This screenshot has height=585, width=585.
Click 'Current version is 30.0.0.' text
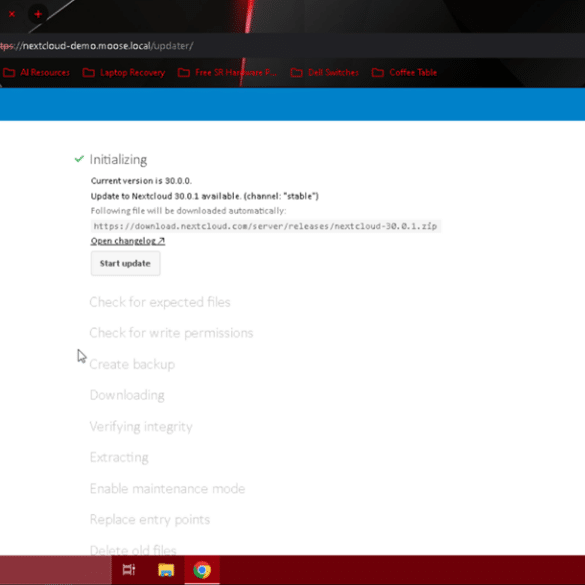click(141, 181)
